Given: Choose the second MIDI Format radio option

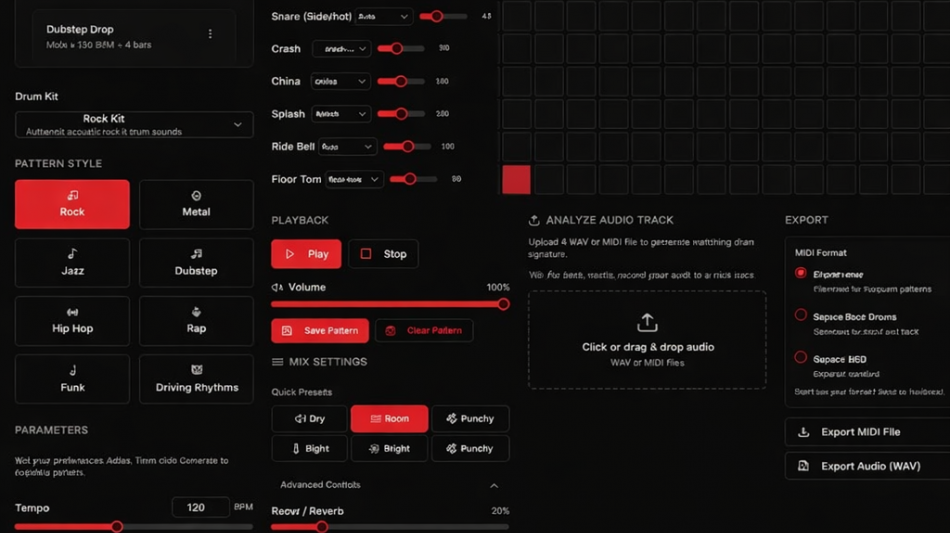Looking at the screenshot, I should point(801,315).
